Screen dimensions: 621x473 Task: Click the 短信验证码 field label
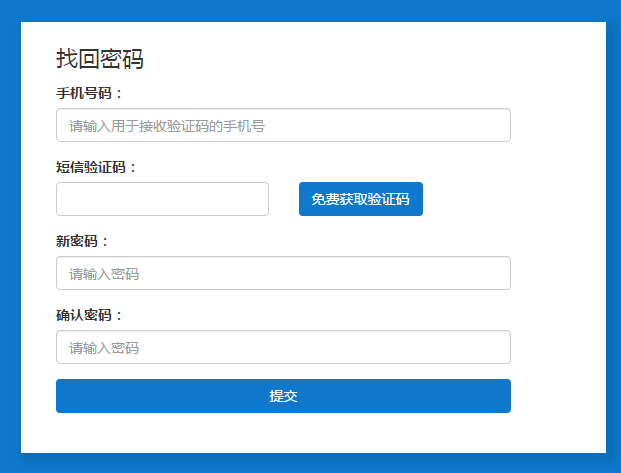96,167
